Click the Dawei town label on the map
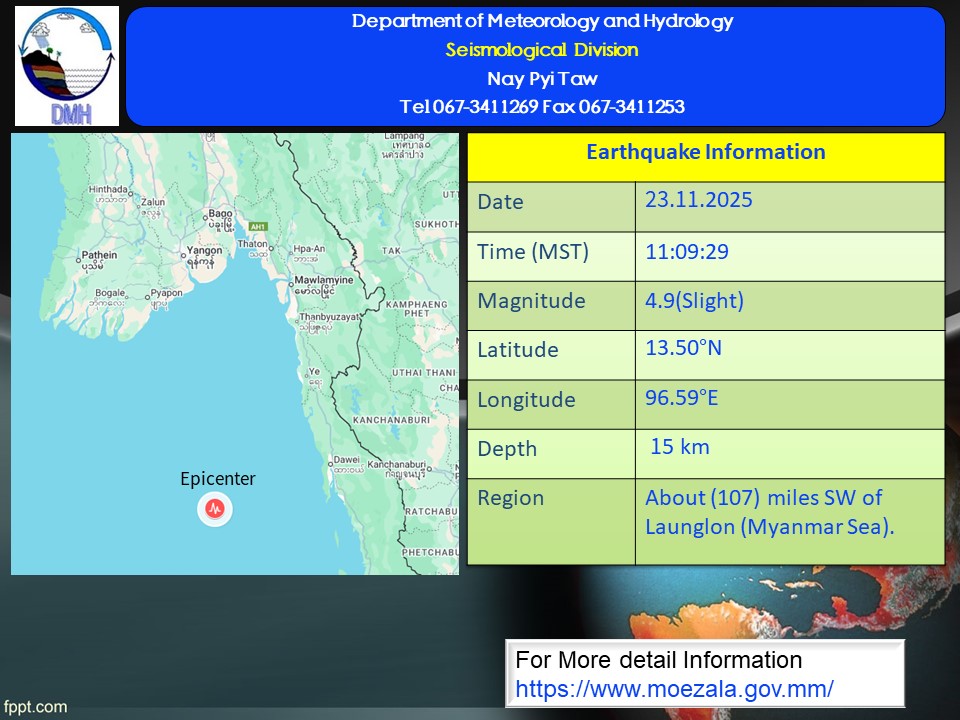960x720 pixels. 349,461
